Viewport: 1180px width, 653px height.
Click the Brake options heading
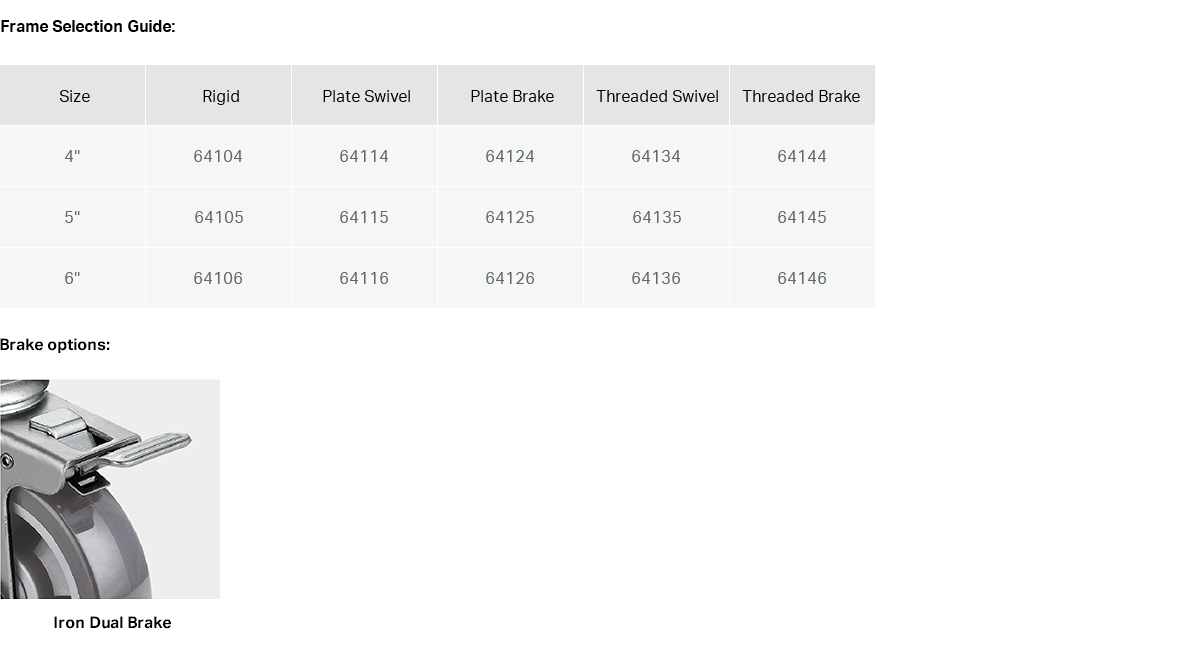(x=55, y=345)
